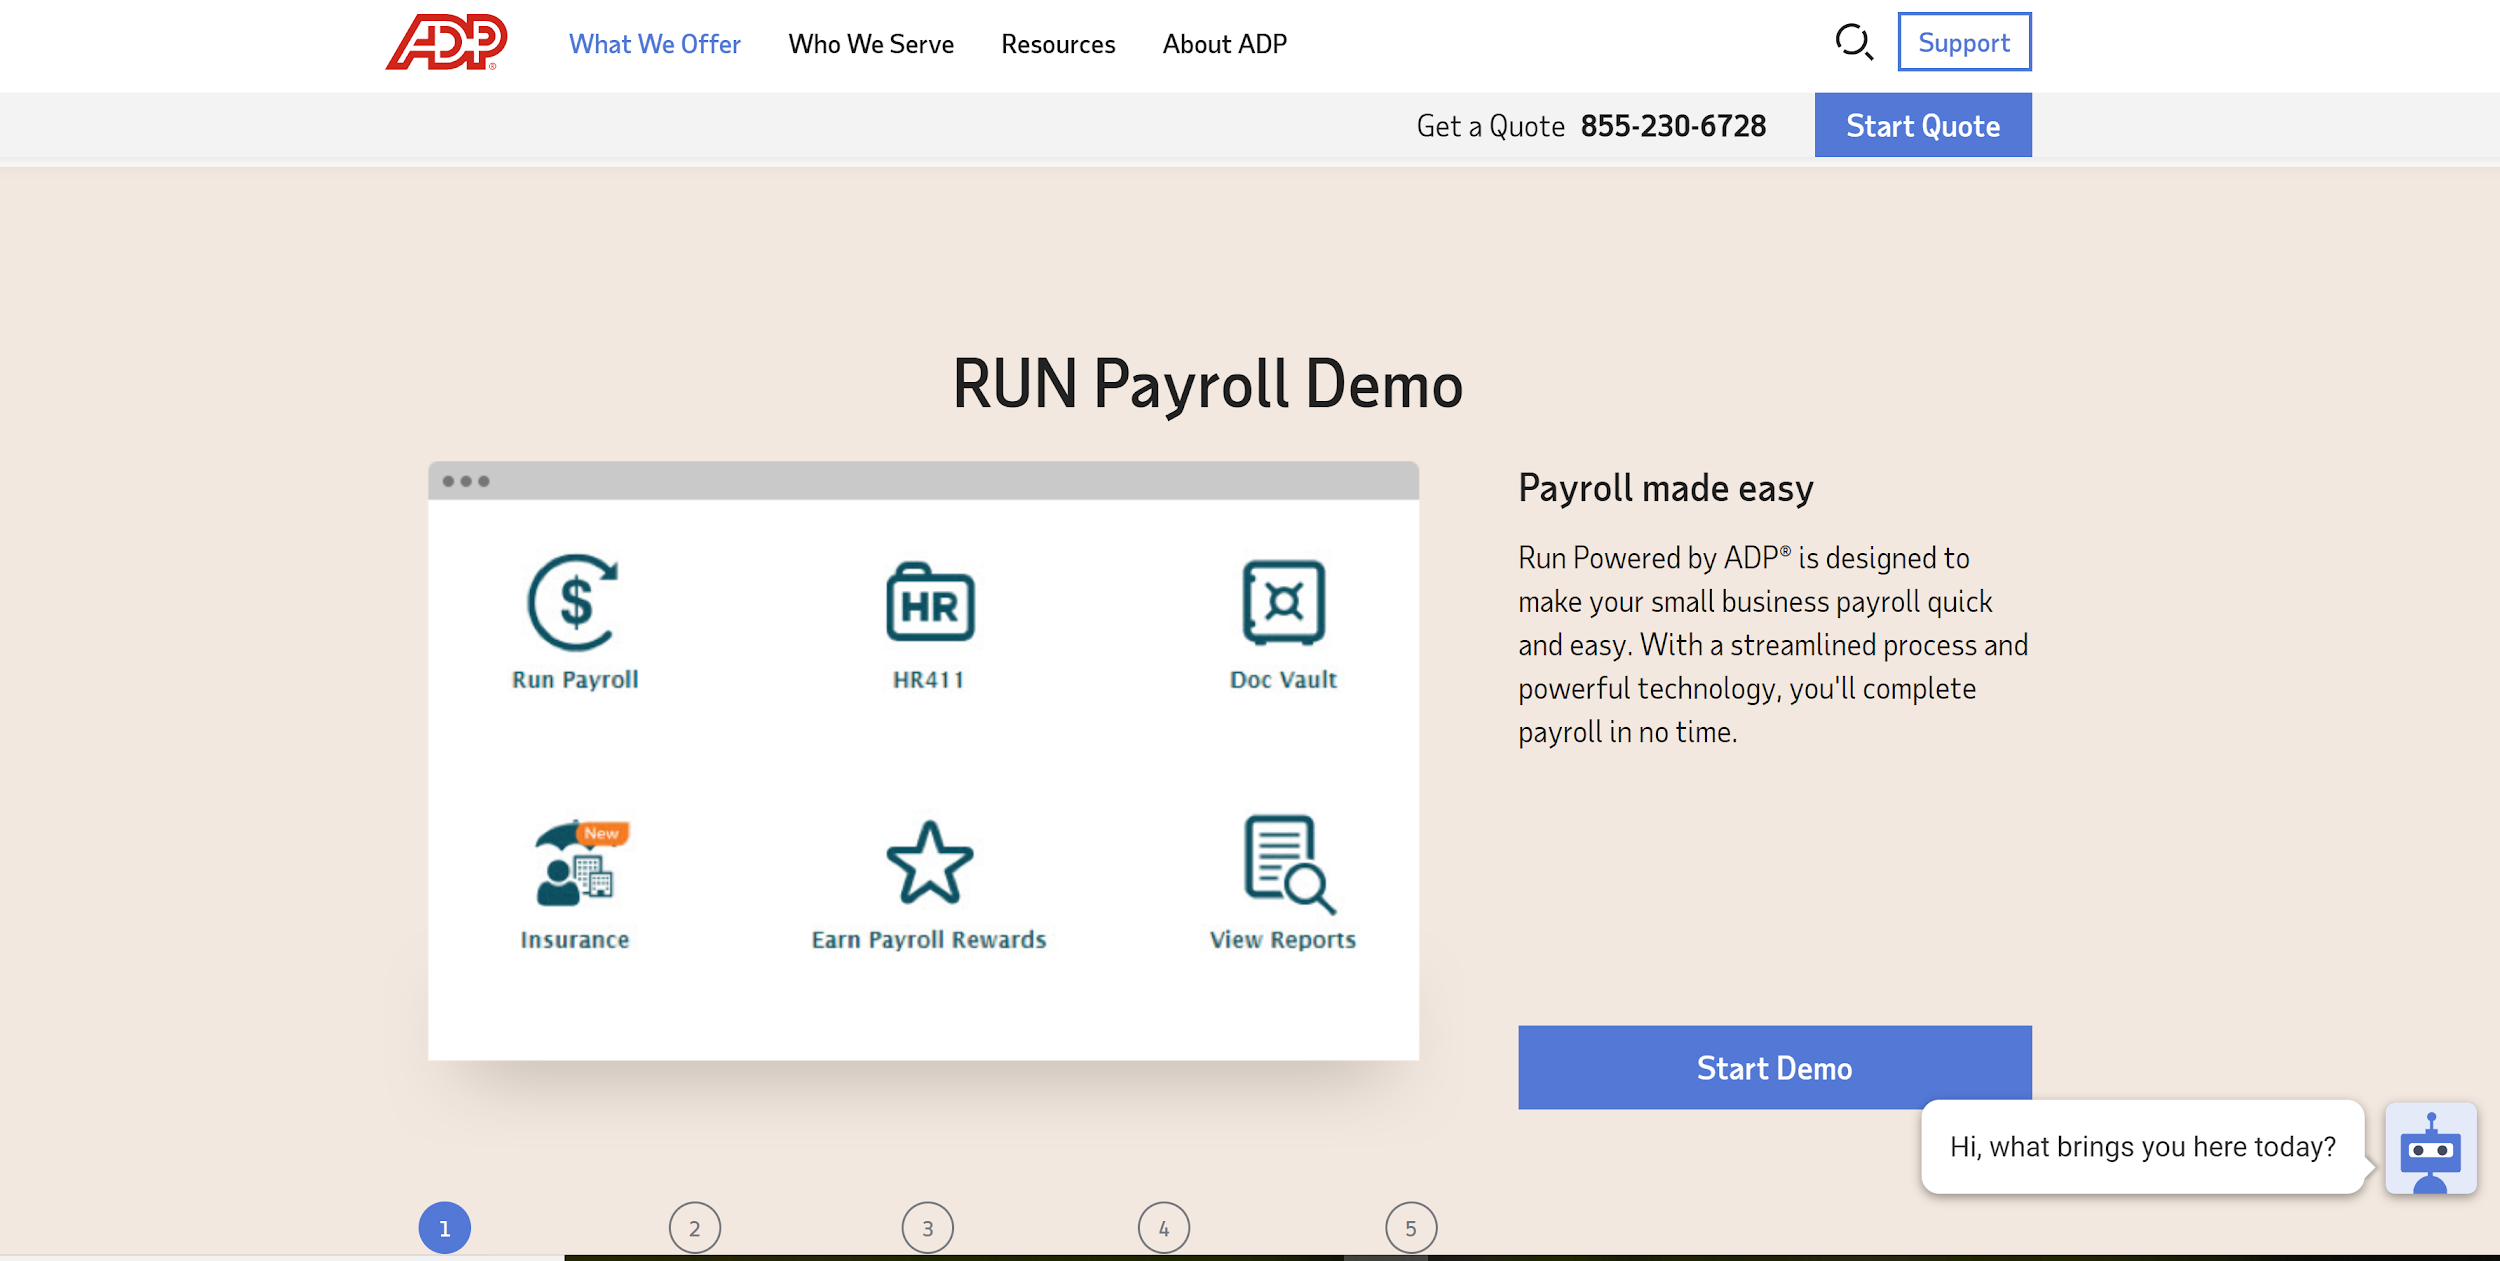Select active step 1 indicator
This screenshot has width=2500, height=1261.
[444, 1227]
